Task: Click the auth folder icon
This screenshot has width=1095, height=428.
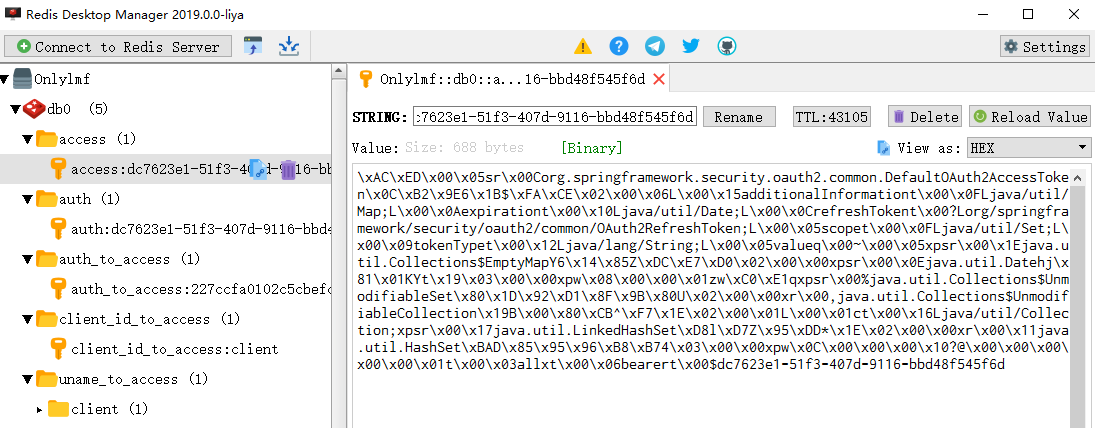Action: click(x=46, y=200)
